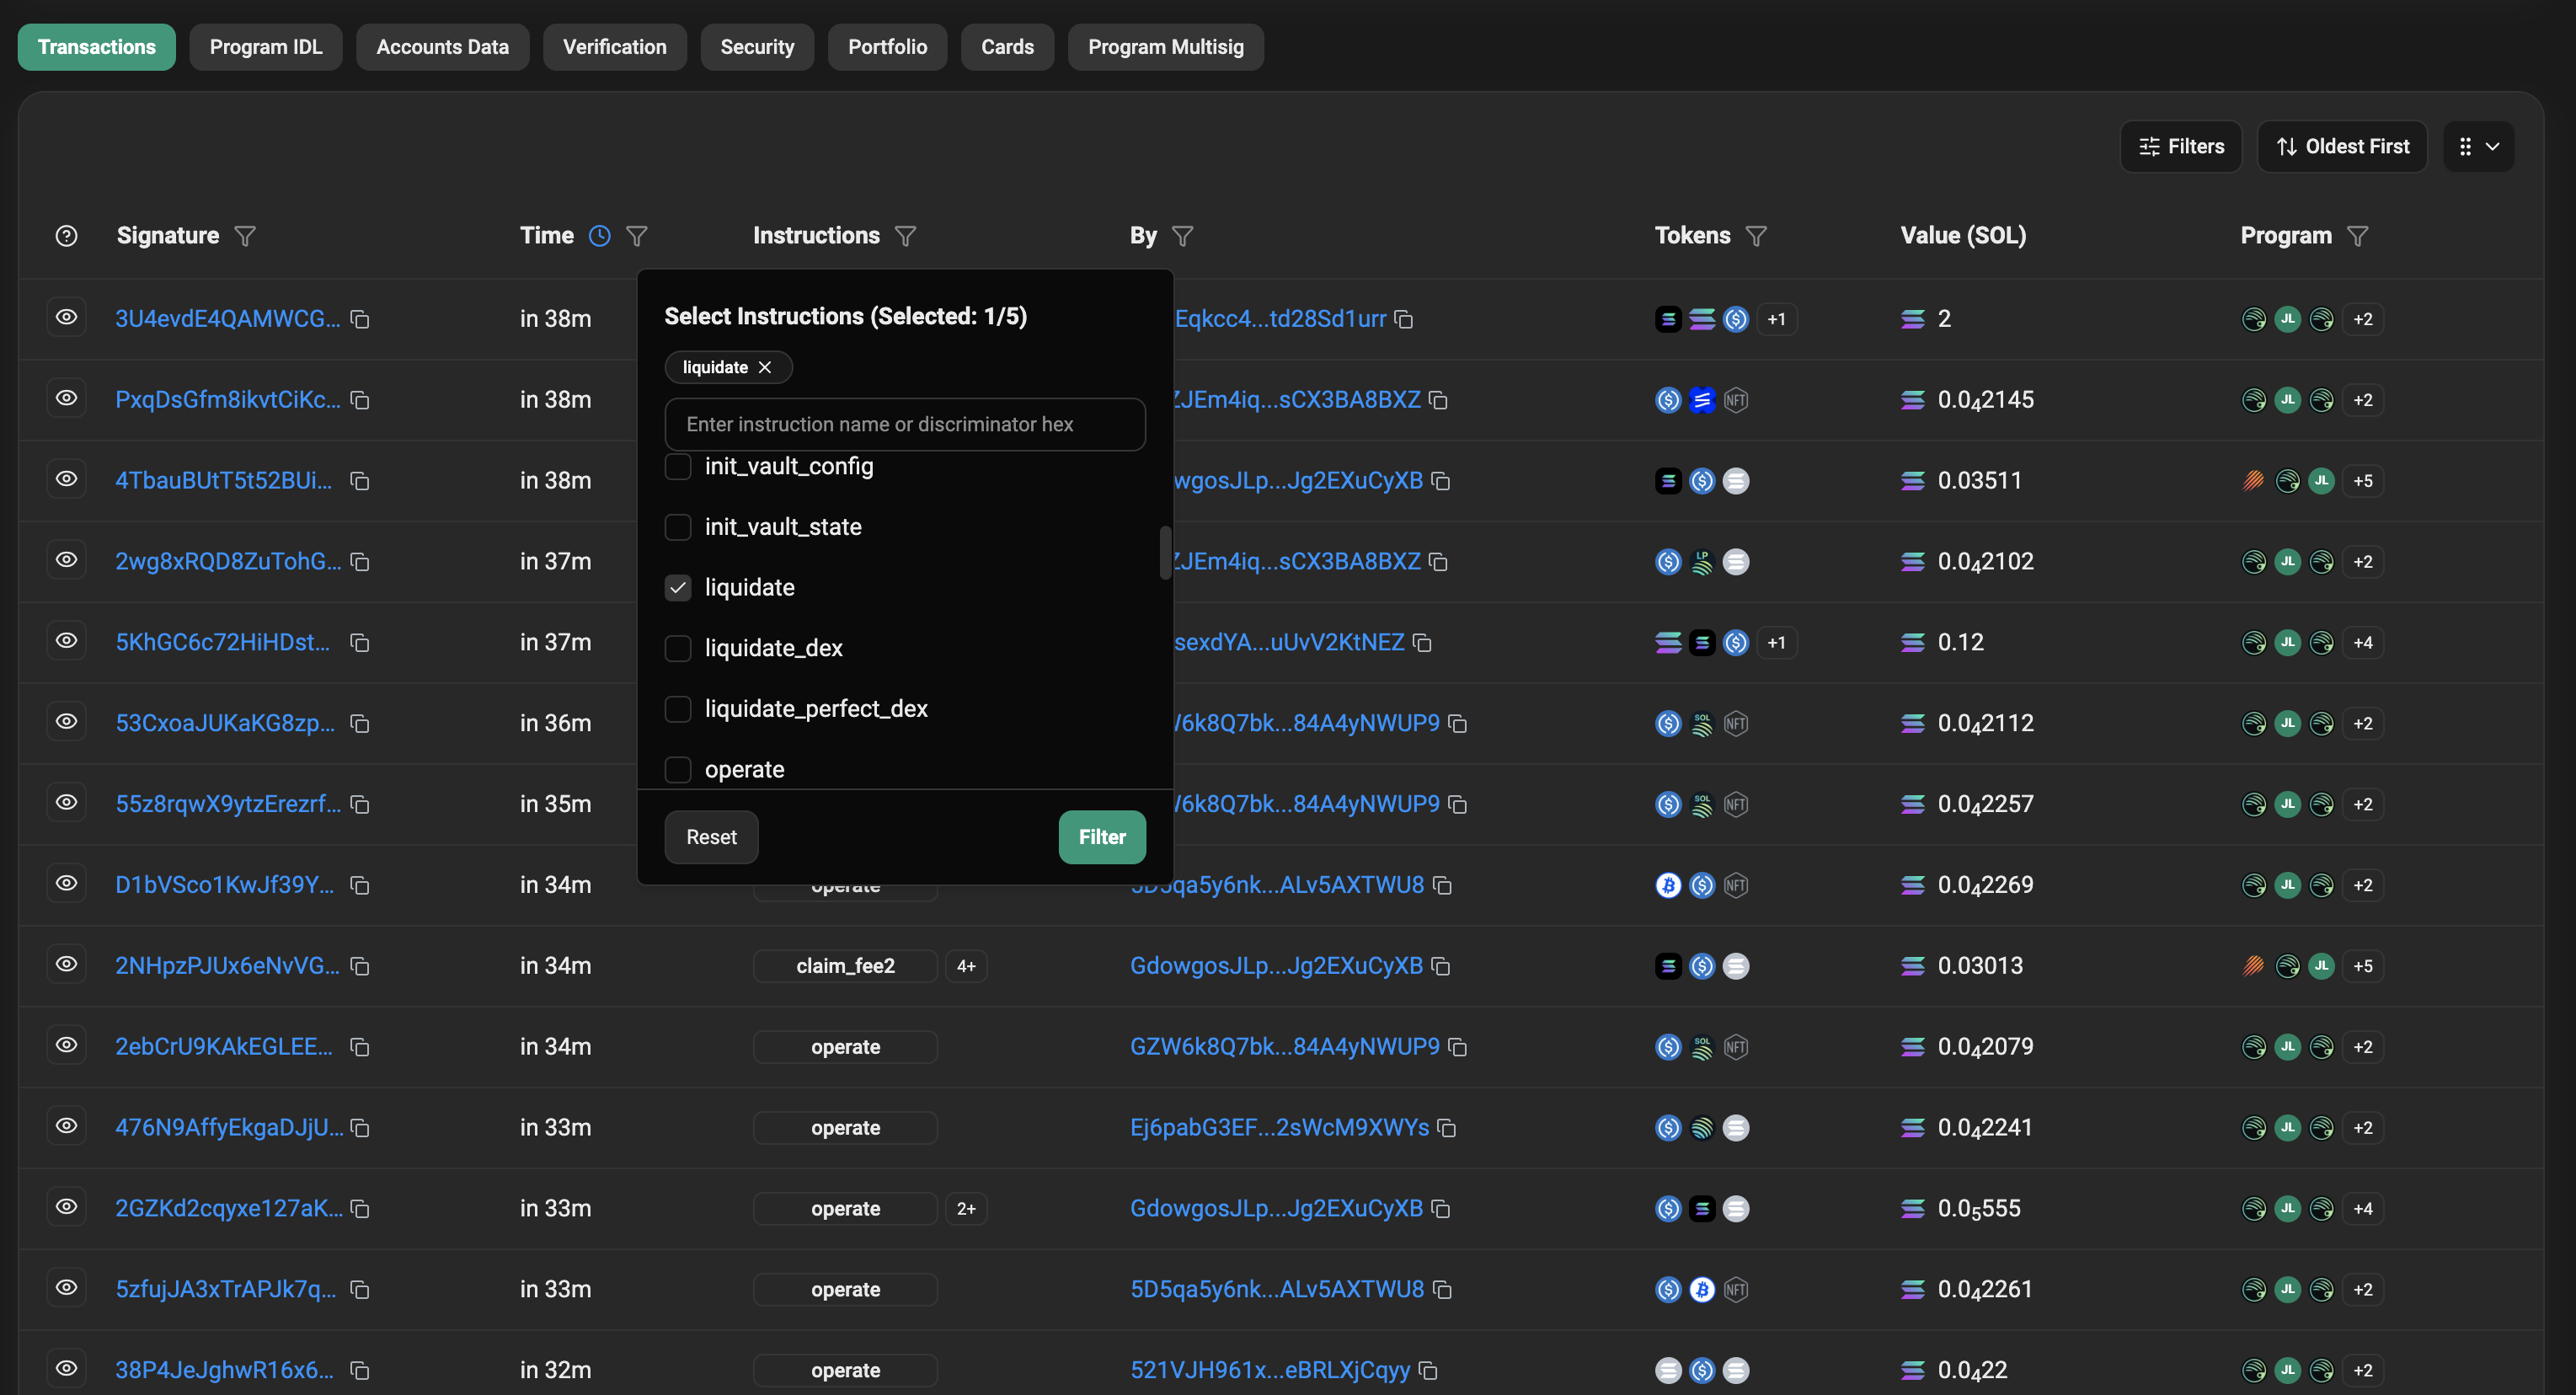This screenshot has height=1395, width=2576.
Task: Open the Time column filter icon
Action: 637,236
